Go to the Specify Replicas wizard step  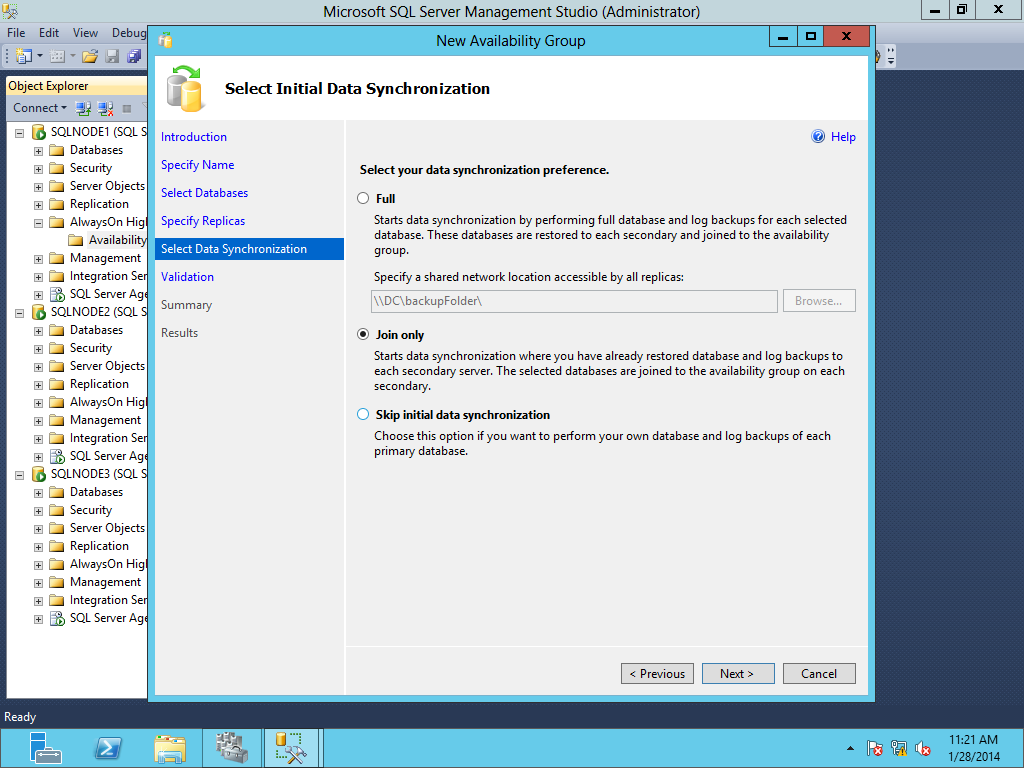203,221
